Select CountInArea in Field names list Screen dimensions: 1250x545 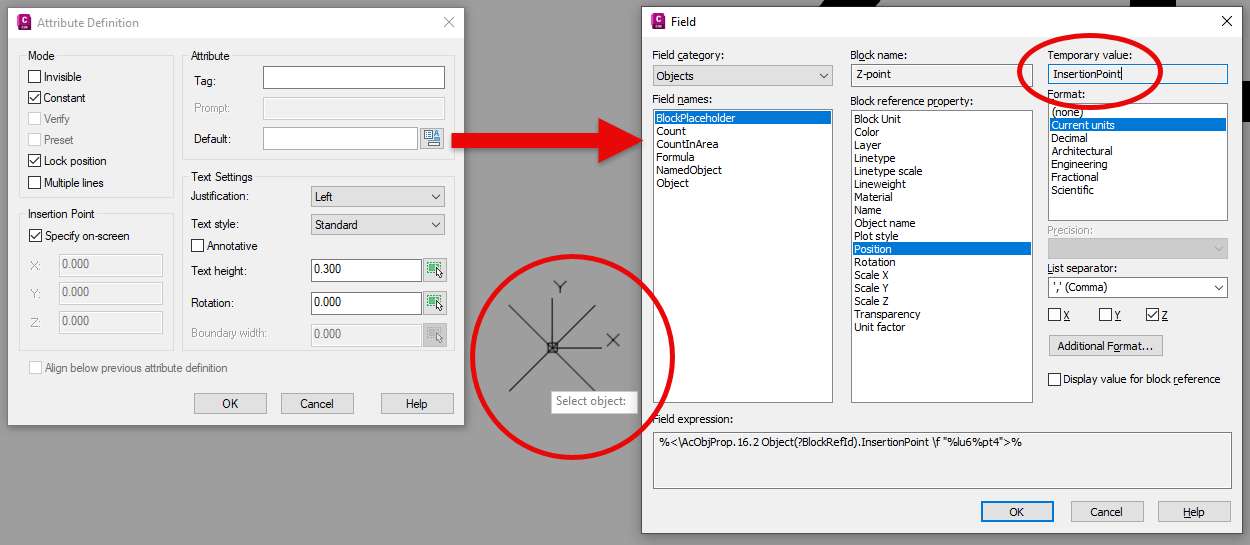687,144
